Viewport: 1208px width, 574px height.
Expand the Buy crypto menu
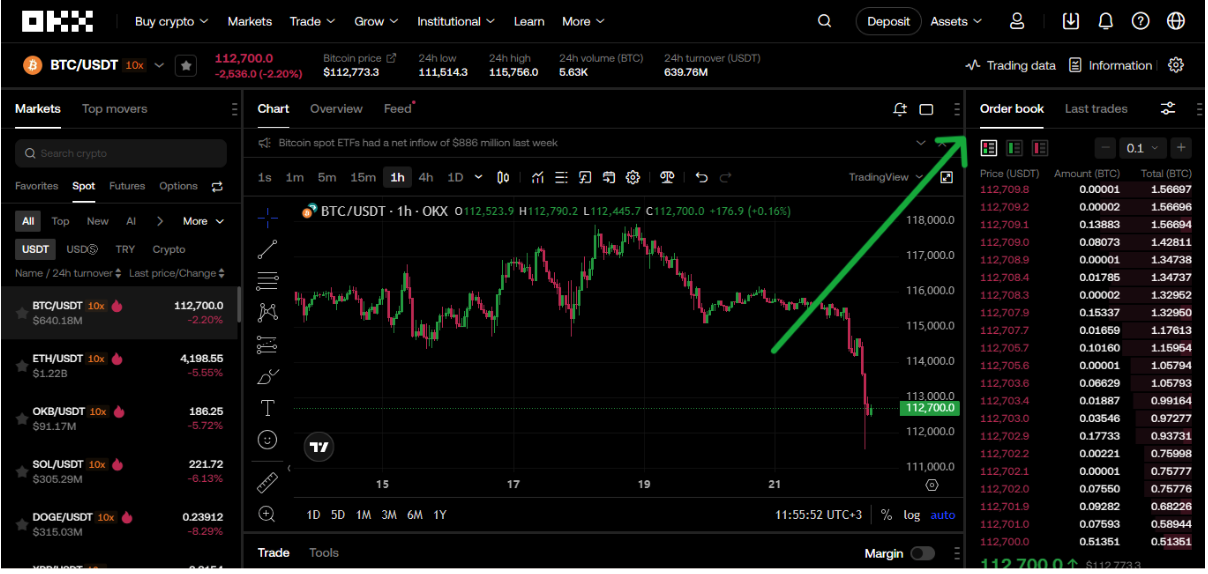172,21
